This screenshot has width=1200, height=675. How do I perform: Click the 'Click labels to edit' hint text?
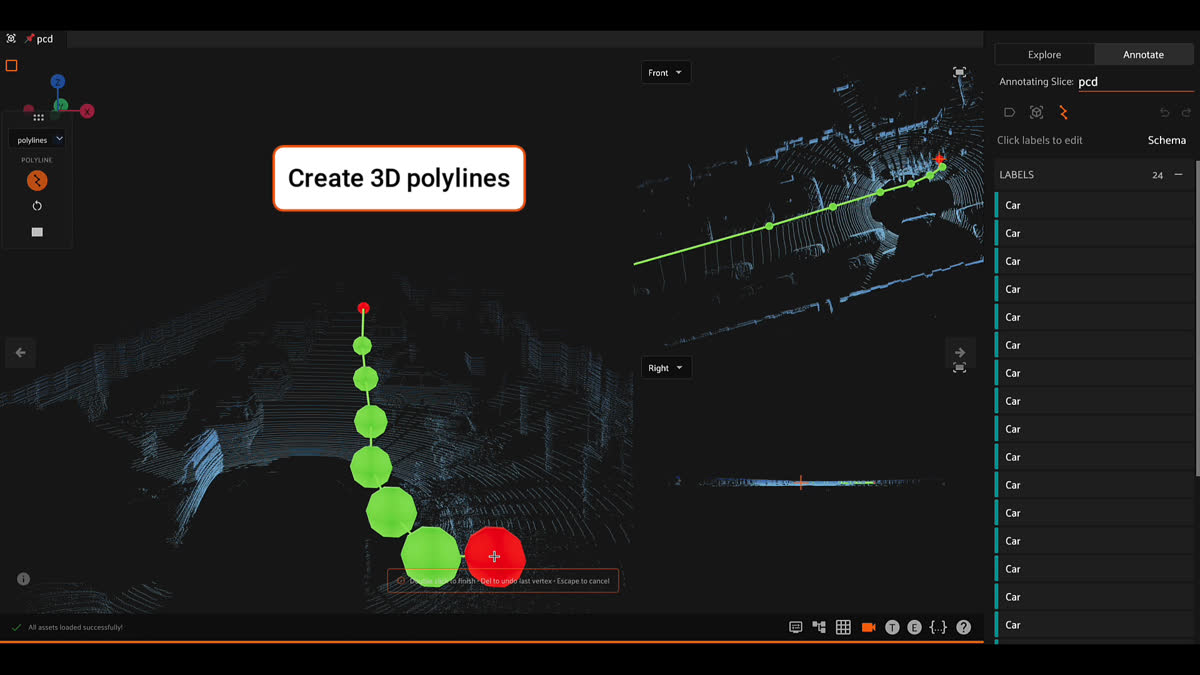tap(1040, 140)
